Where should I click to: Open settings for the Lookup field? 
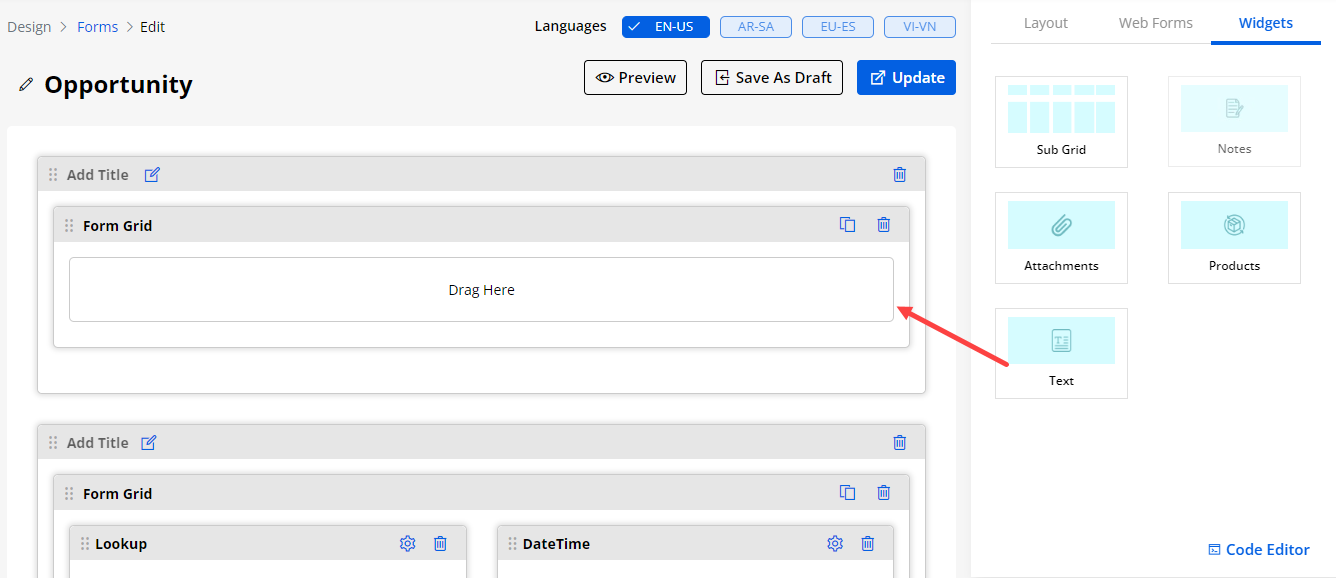tap(407, 543)
